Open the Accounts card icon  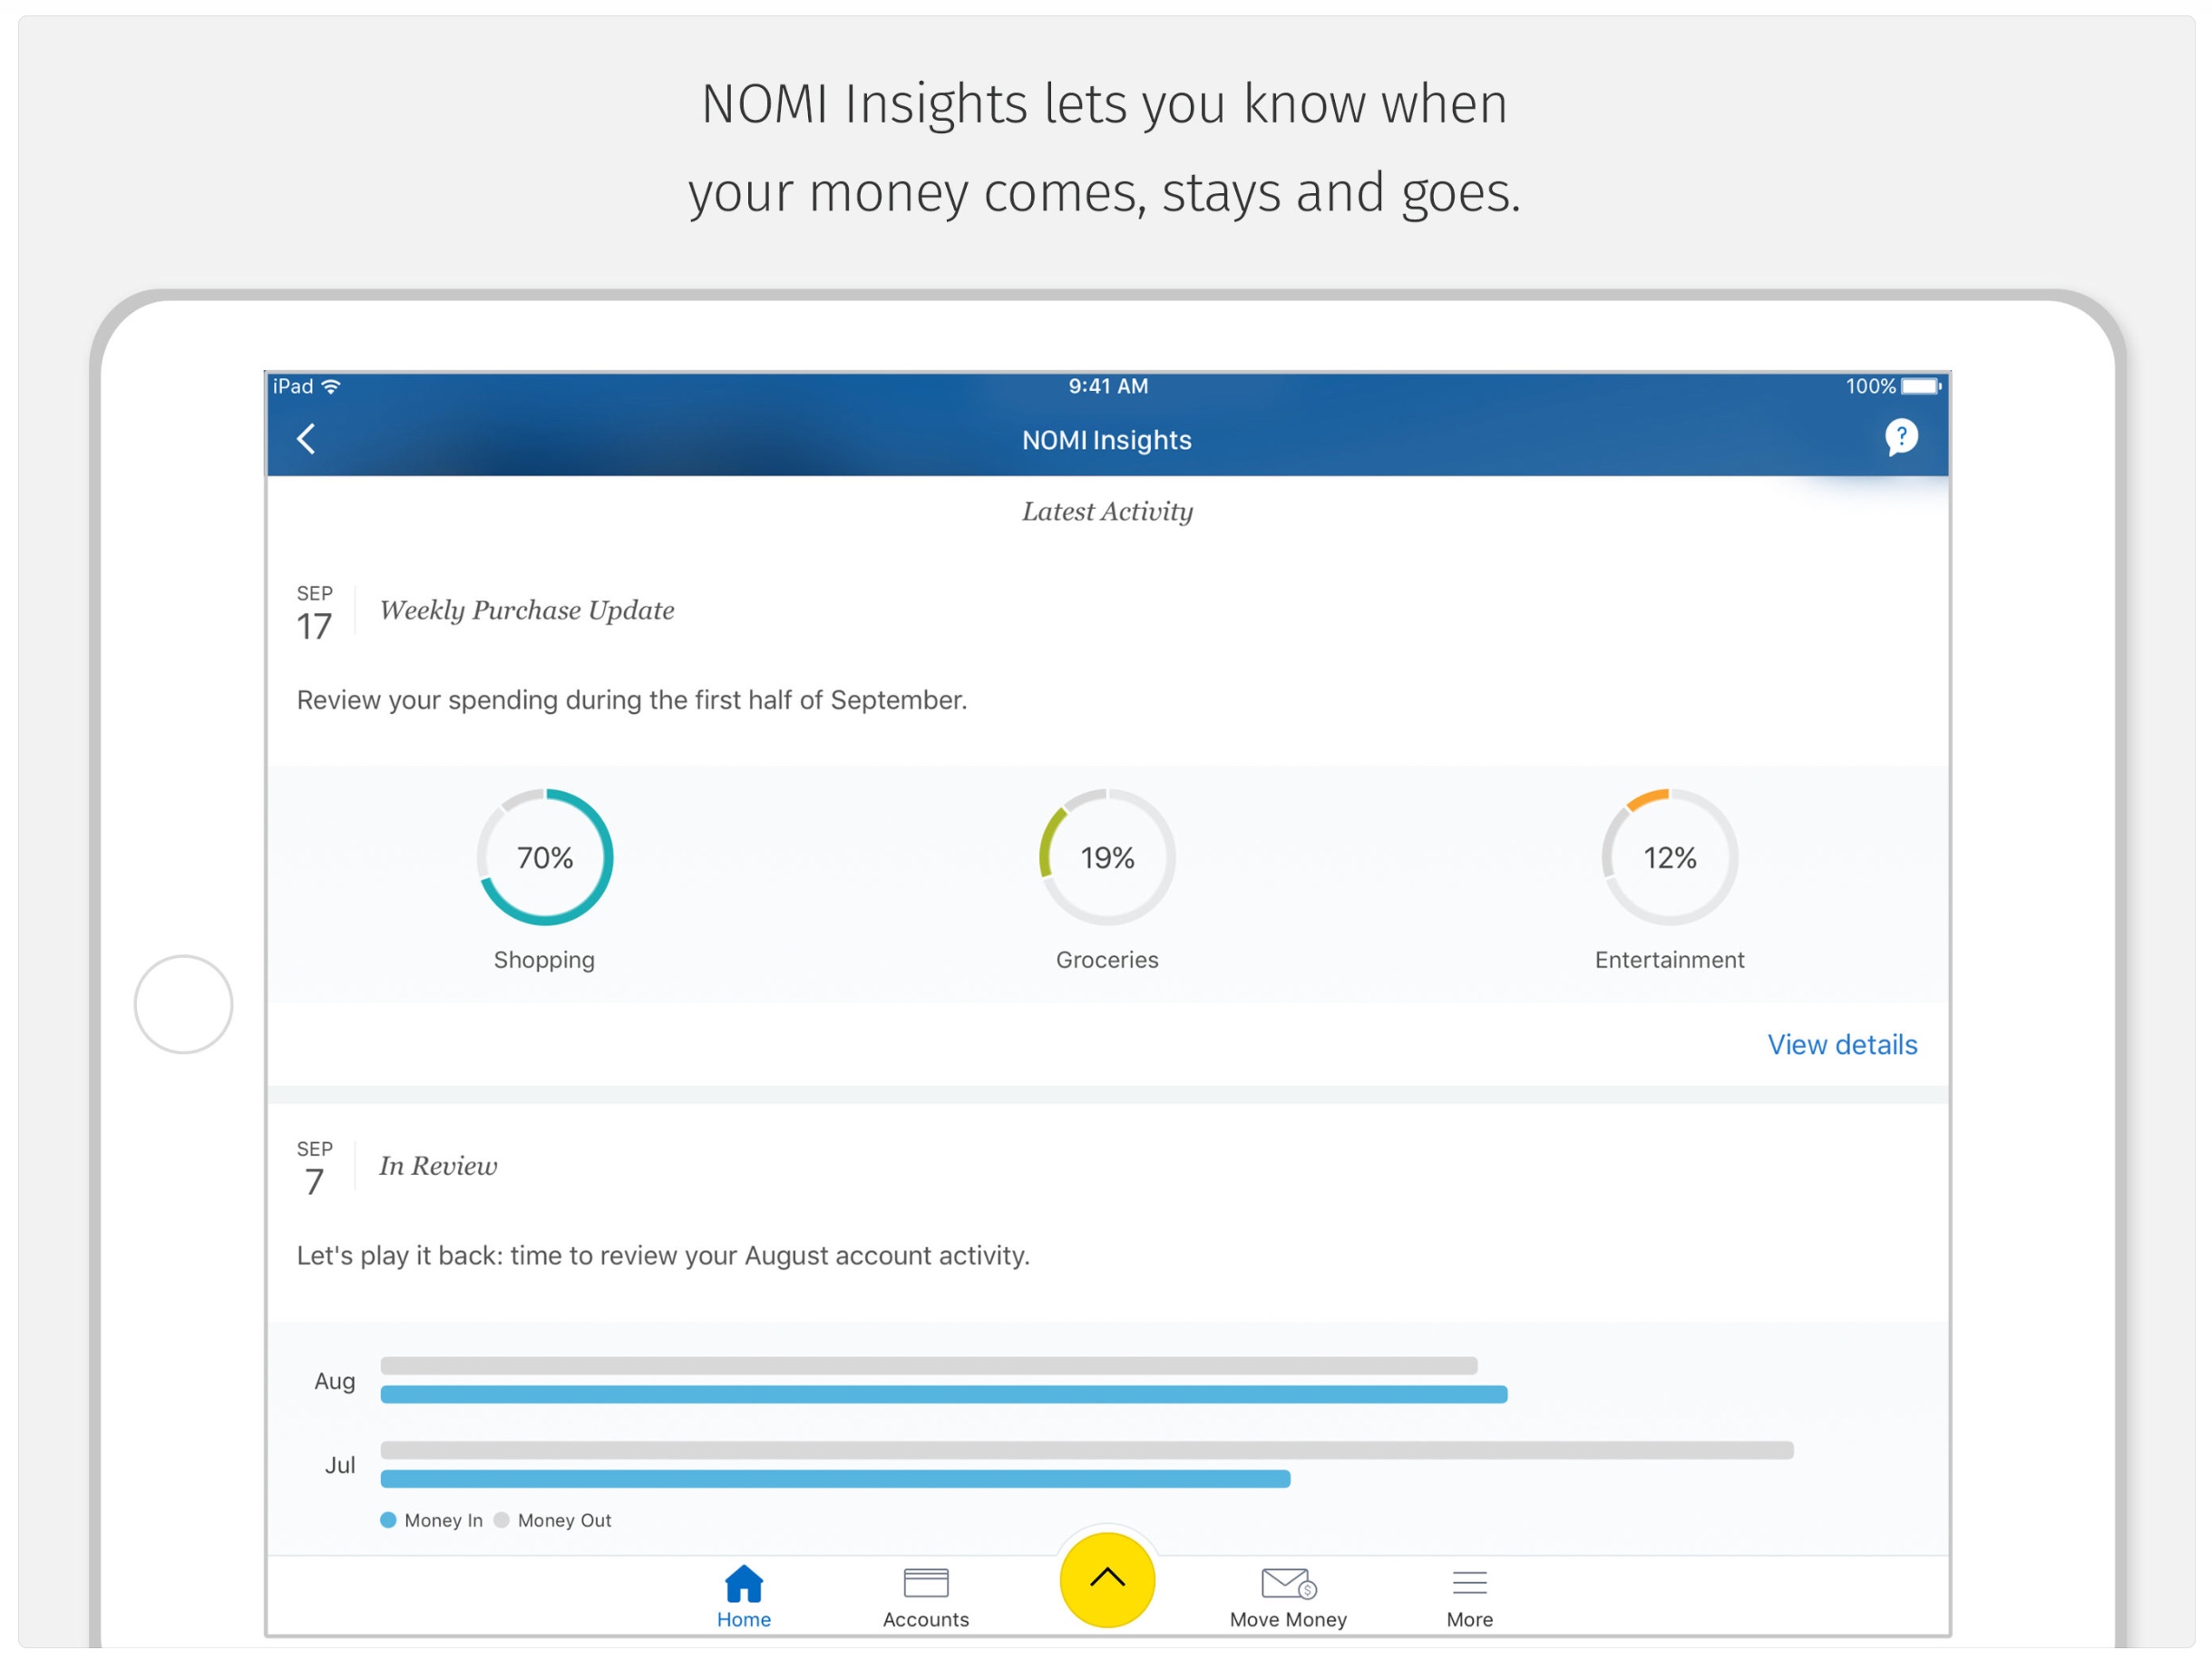click(926, 1584)
